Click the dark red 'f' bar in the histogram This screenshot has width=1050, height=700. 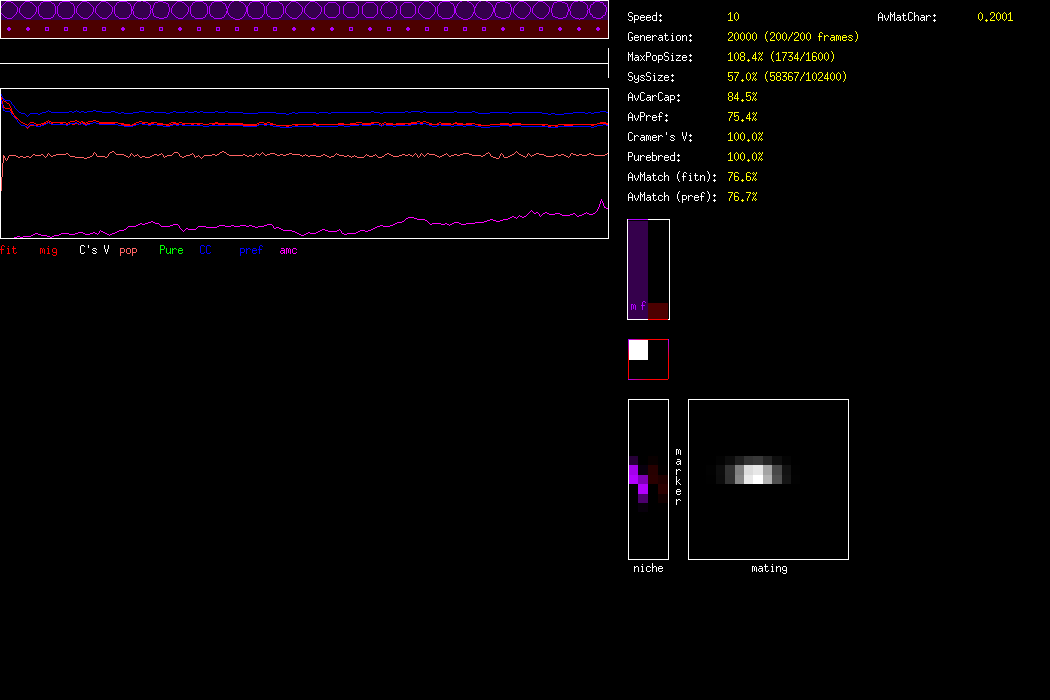pyautogui.click(x=657, y=311)
